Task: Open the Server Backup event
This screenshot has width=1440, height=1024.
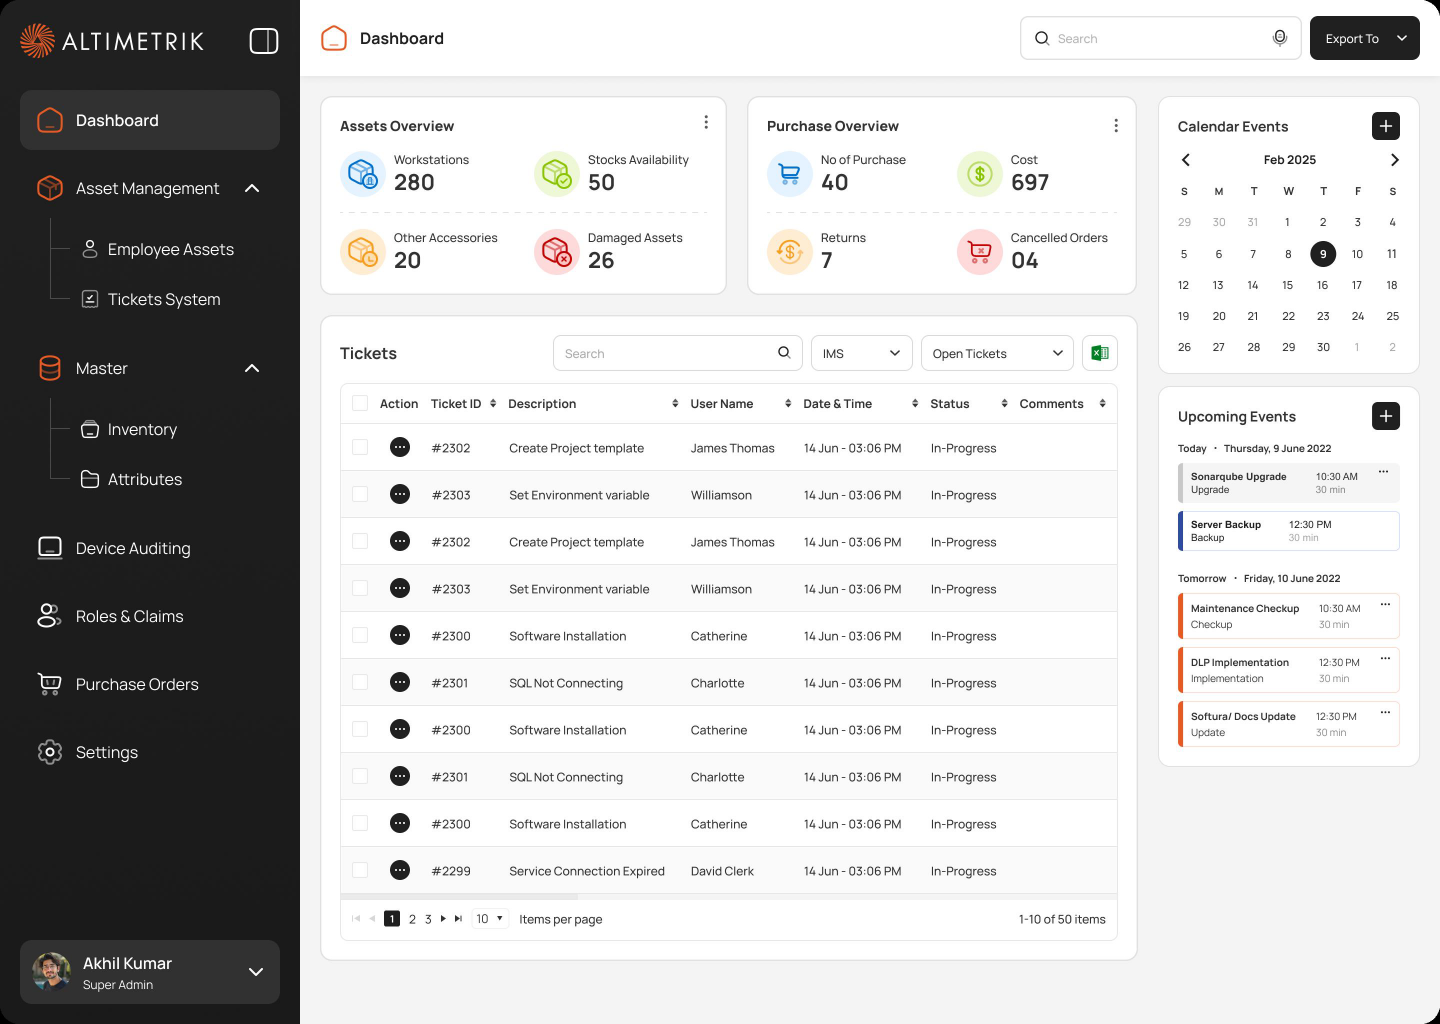Action: point(1289,531)
